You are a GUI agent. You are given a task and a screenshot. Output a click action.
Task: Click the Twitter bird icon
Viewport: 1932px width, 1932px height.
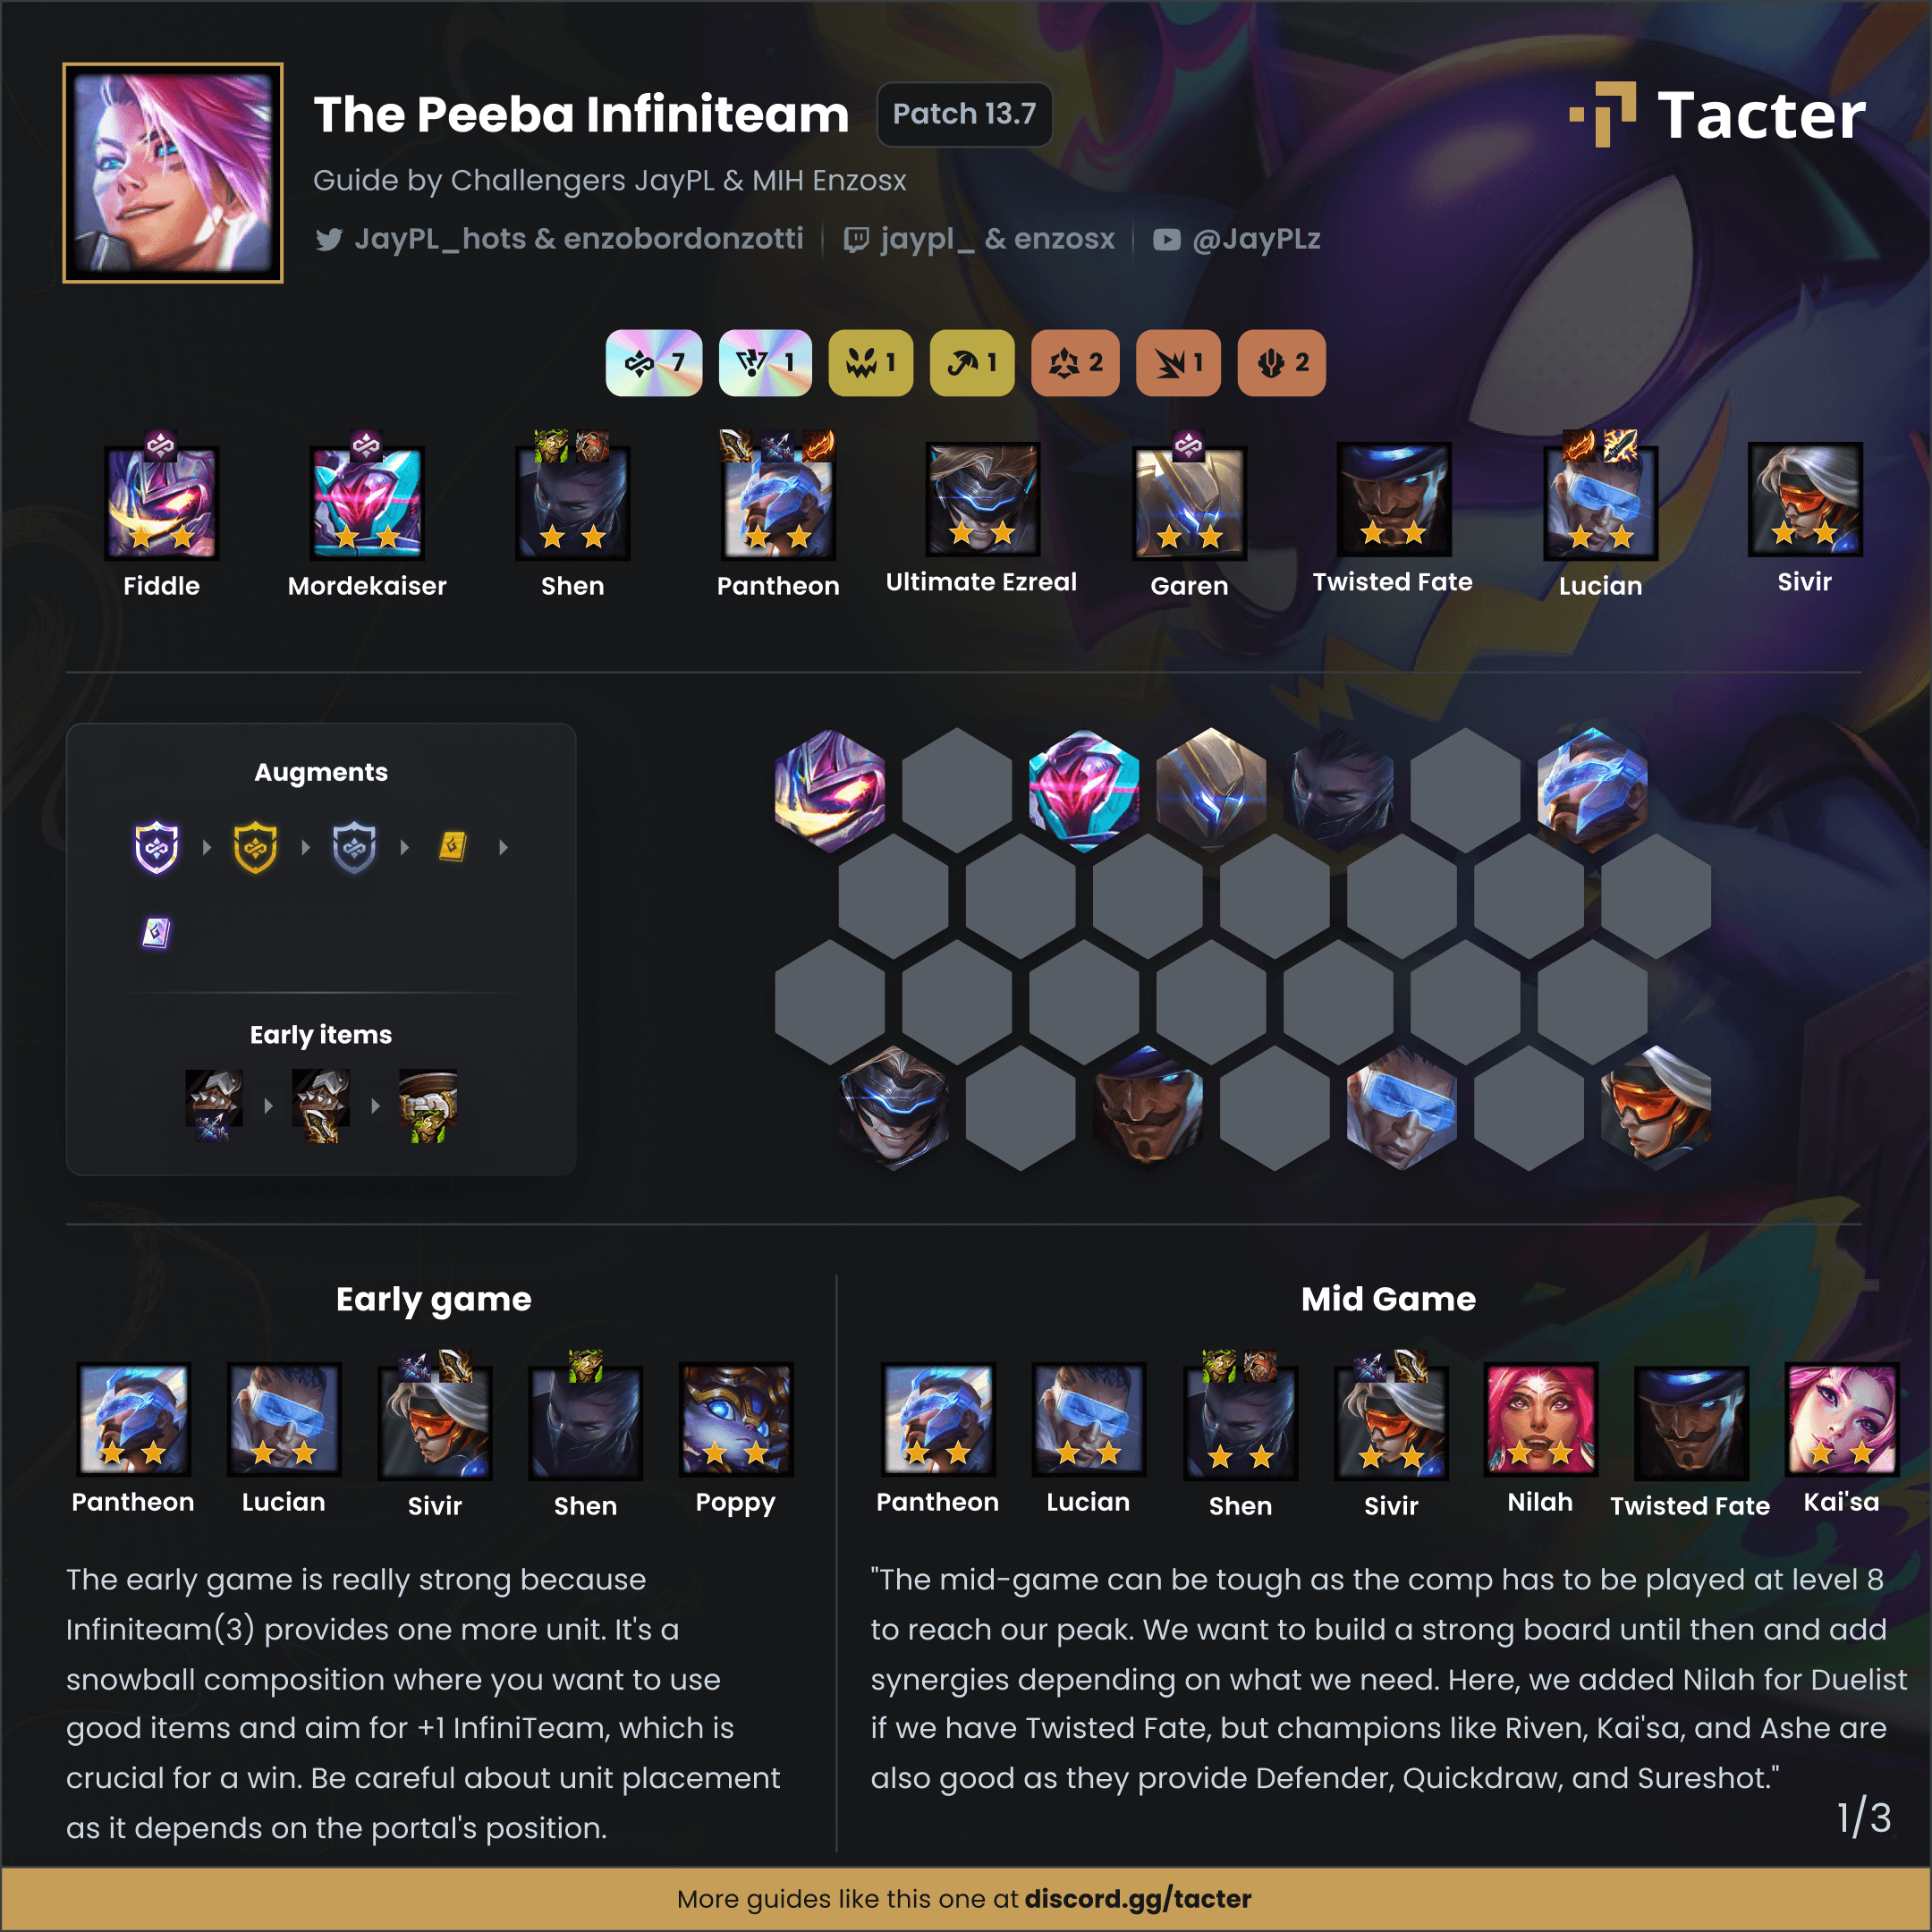click(329, 239)
